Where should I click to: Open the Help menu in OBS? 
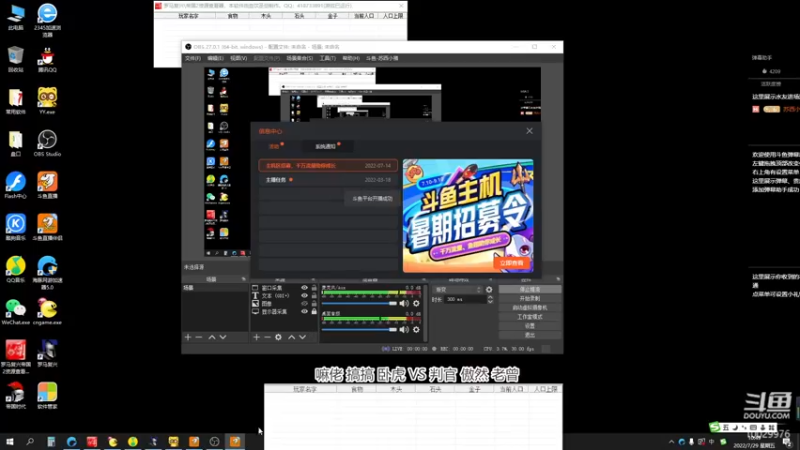351,58
